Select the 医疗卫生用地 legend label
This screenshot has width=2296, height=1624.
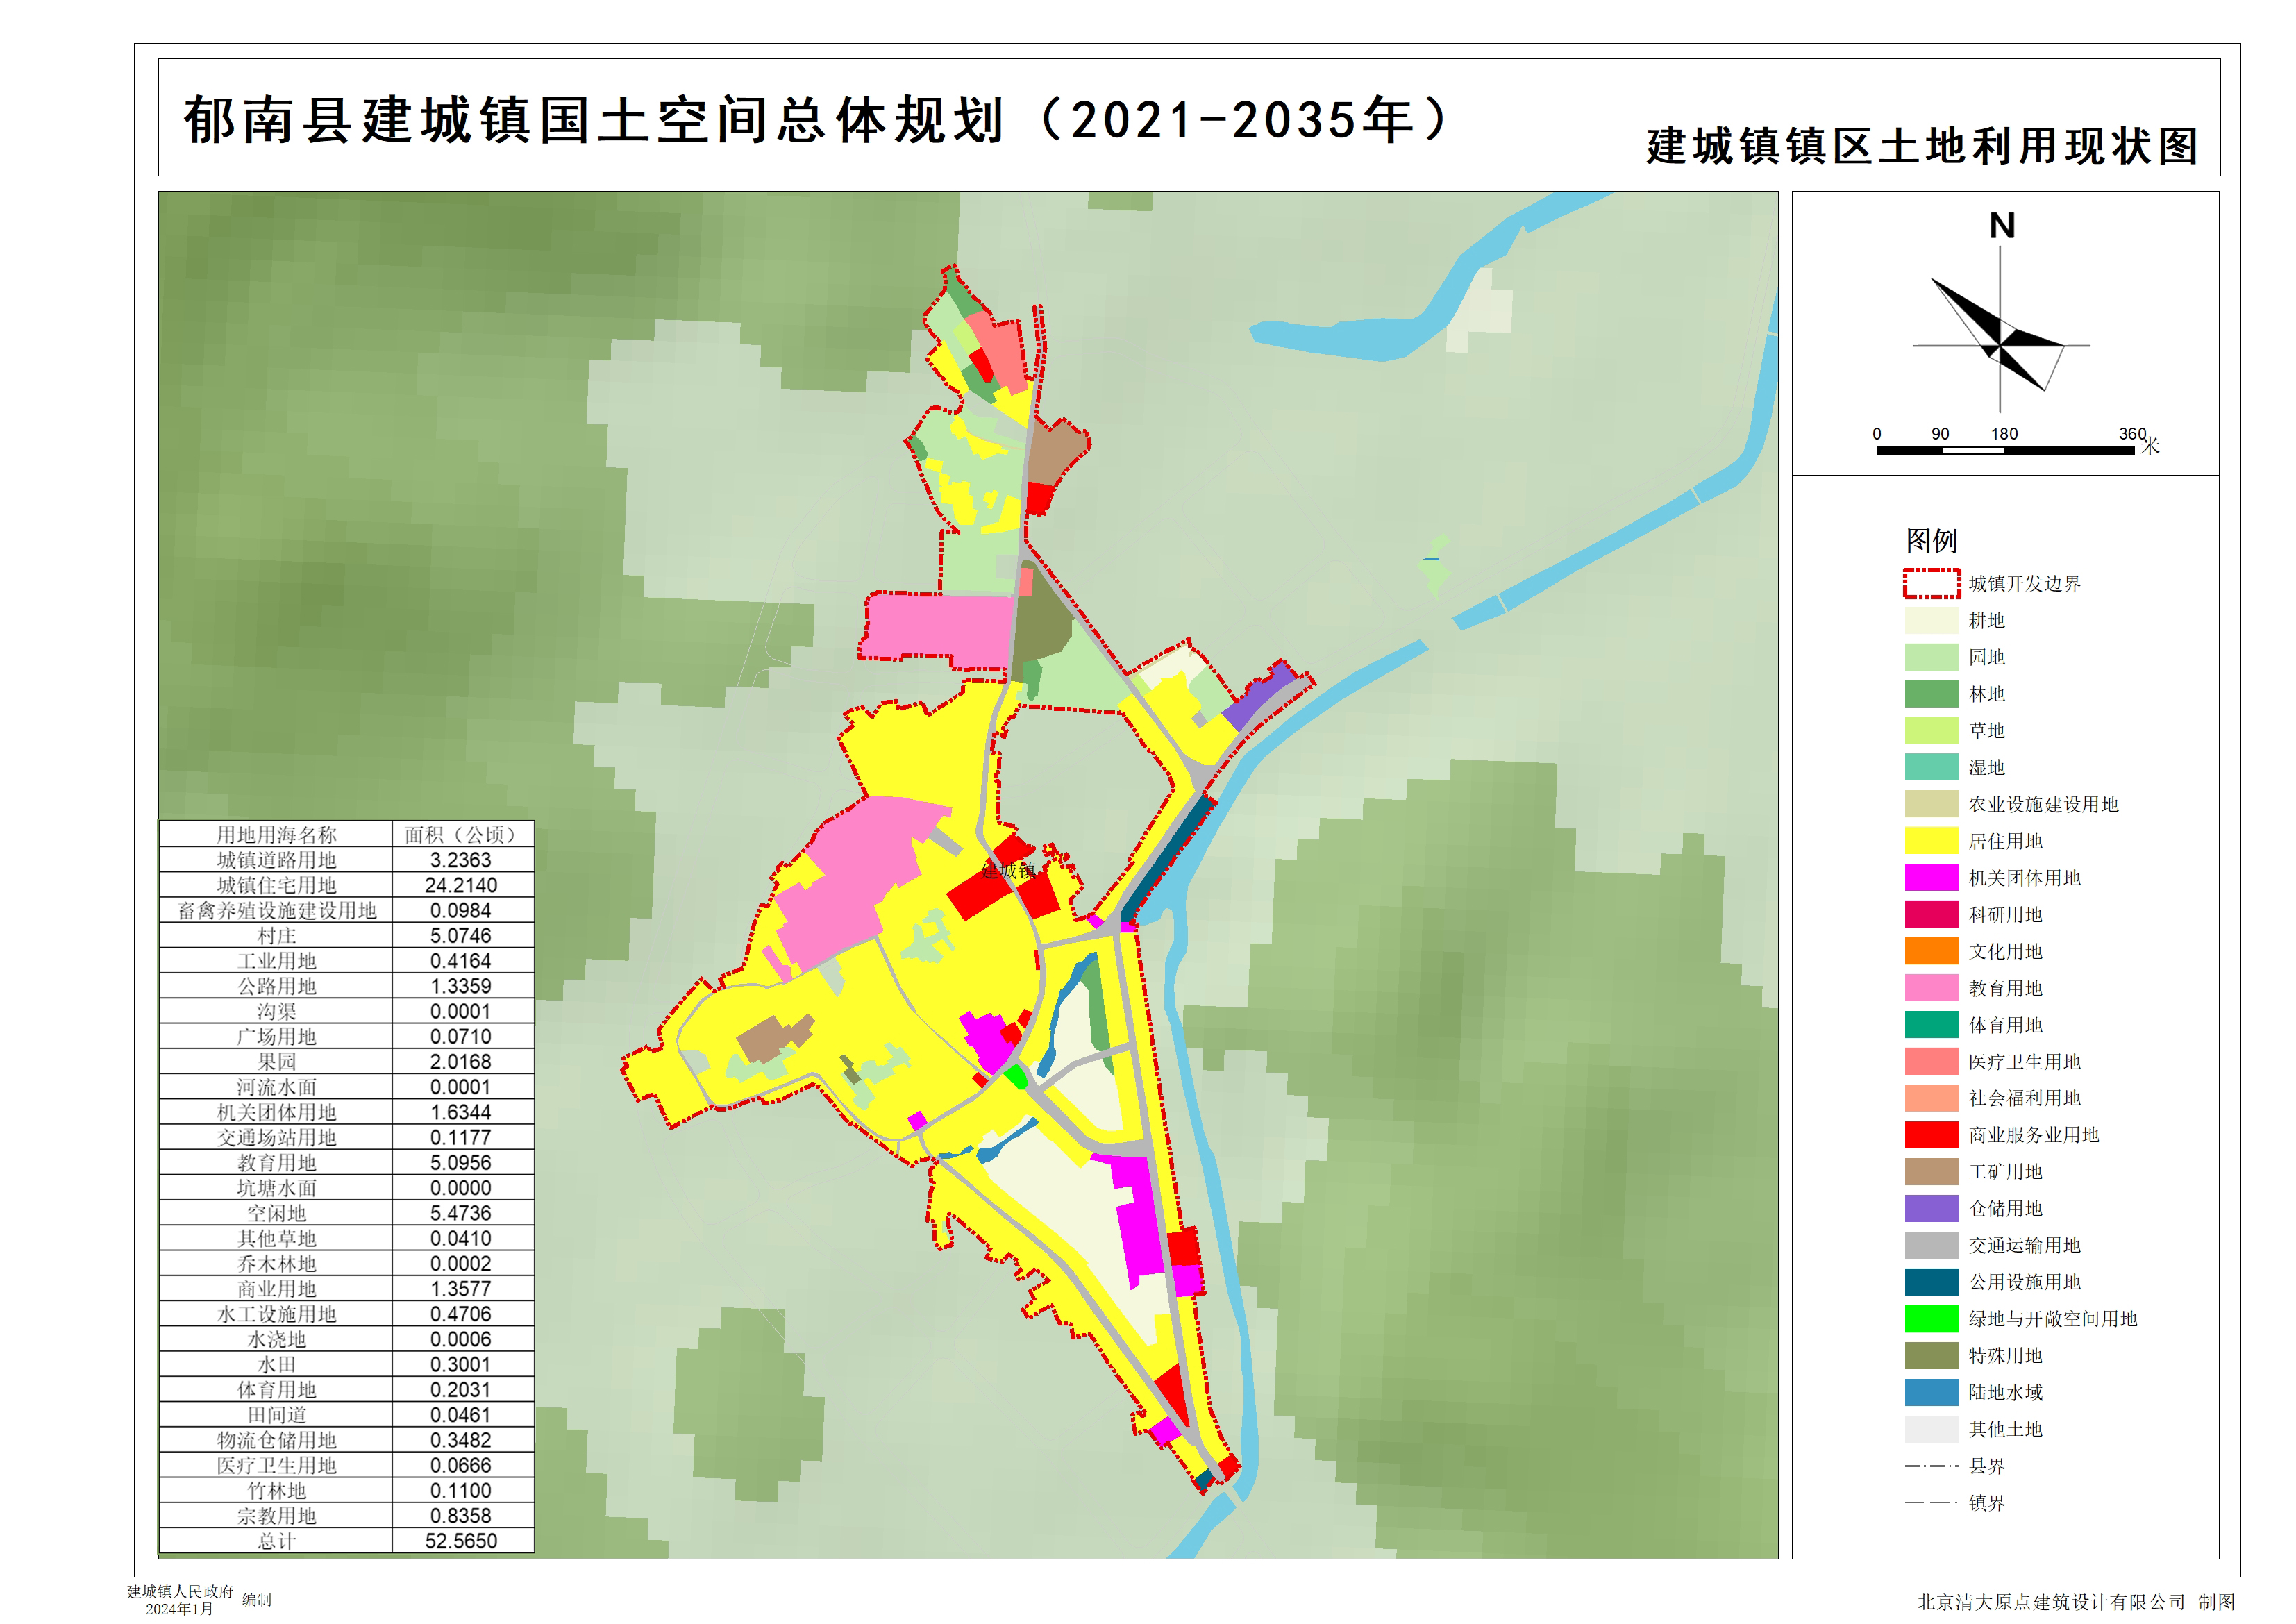[x=2024, y=1062]
